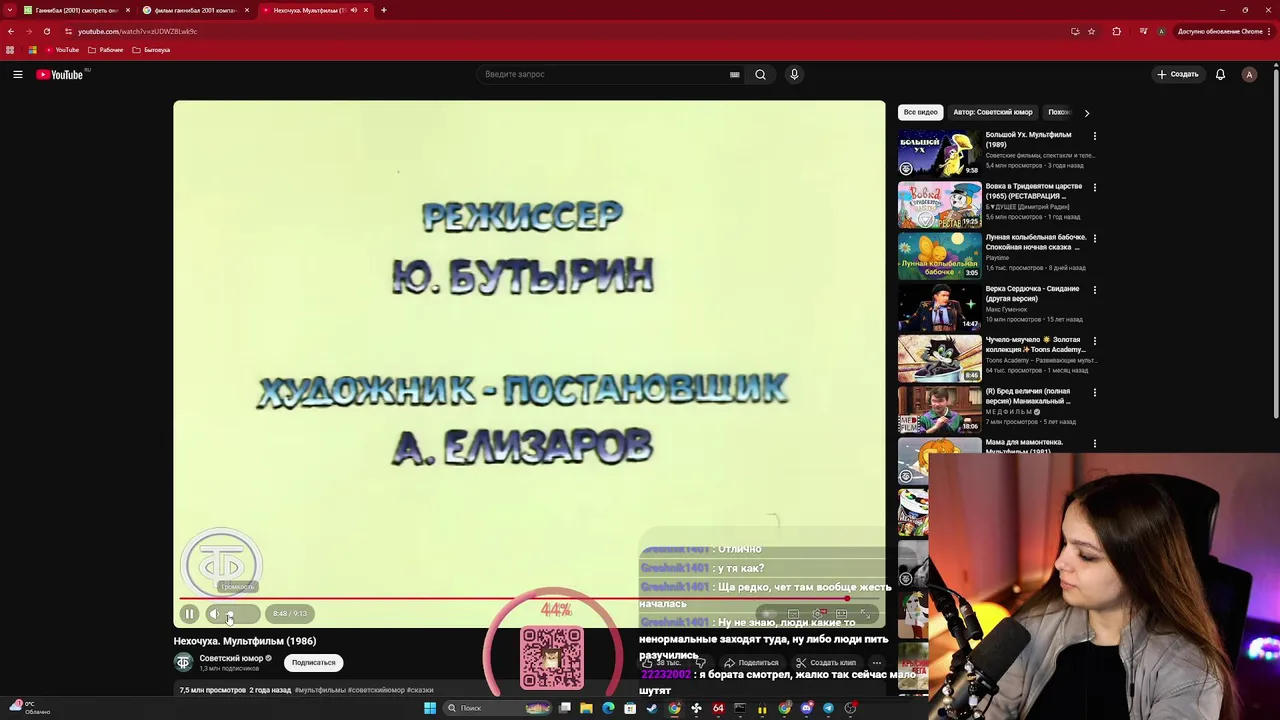
Task: Select the Похожие filter chip
Action: [x=1058, y=112]
